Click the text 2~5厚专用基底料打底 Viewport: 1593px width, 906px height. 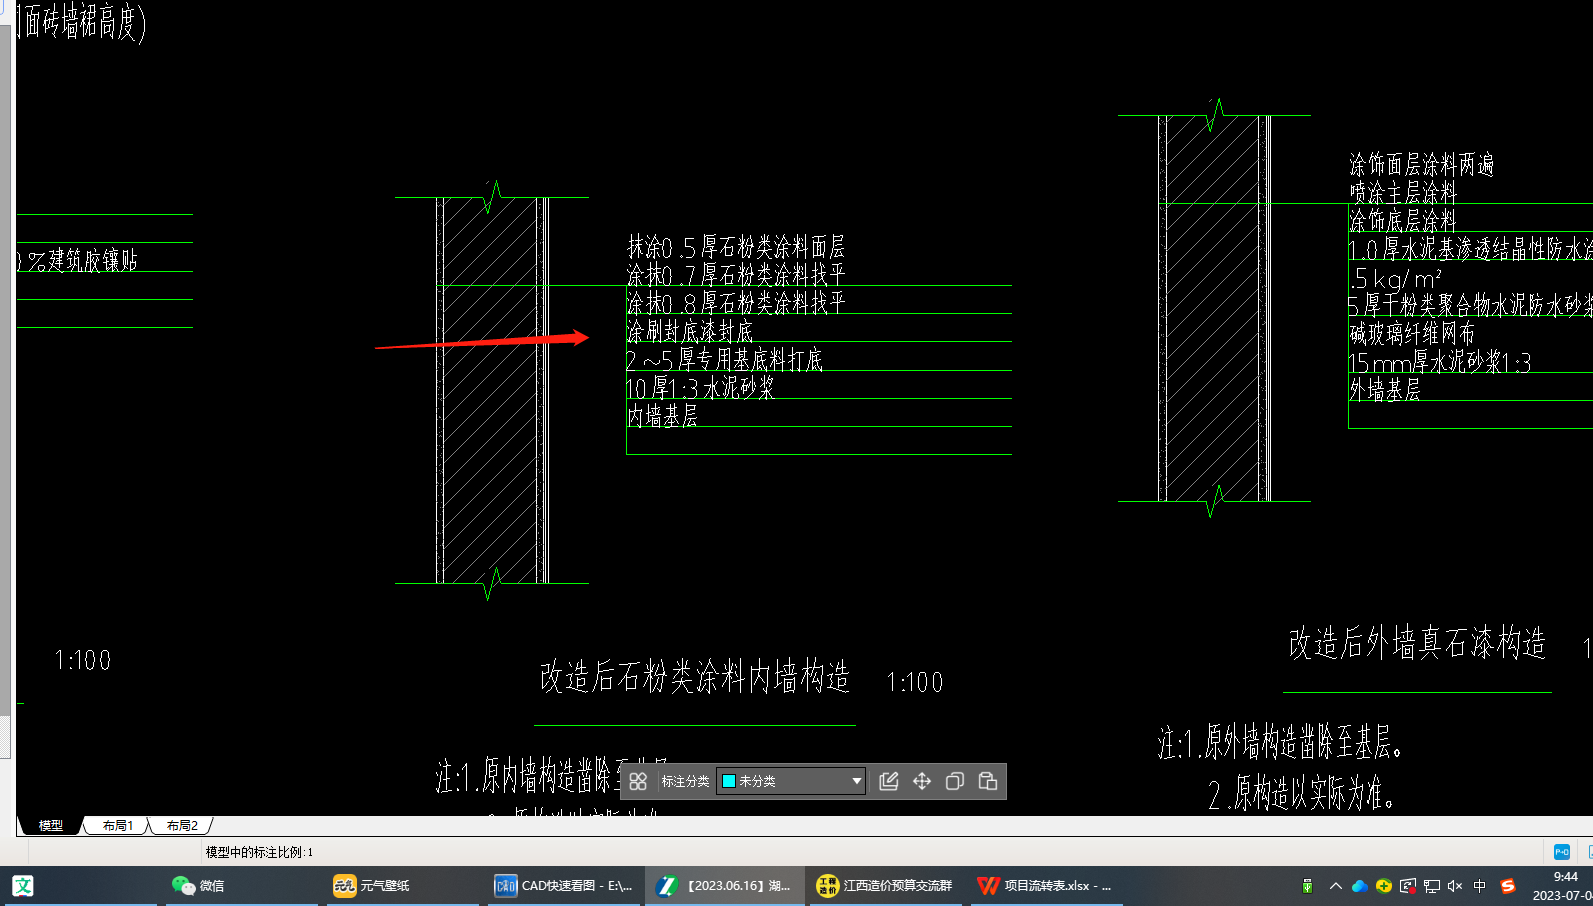pyautogui.click(x=725, y=359)
